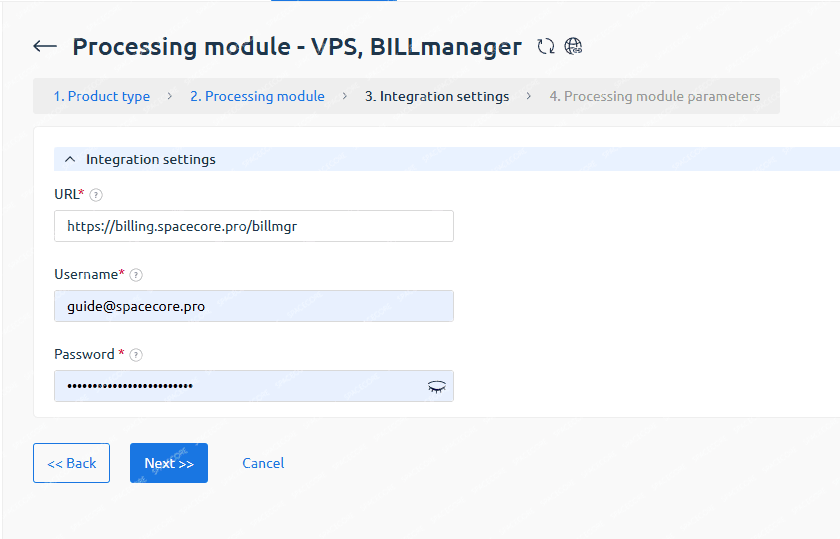Go to step 2 Processing module

(x=257, y=97)
